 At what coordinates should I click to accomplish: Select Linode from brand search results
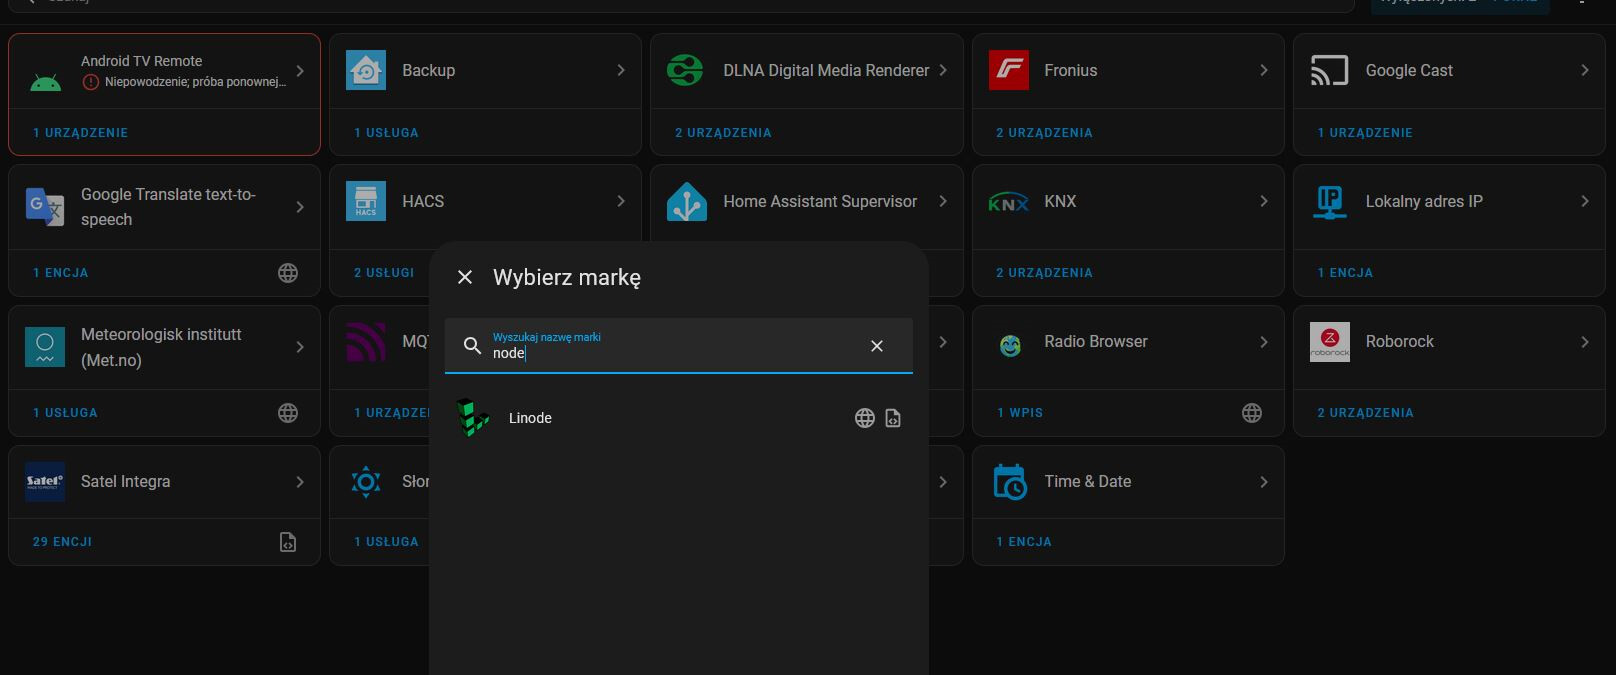click(678, 418)
